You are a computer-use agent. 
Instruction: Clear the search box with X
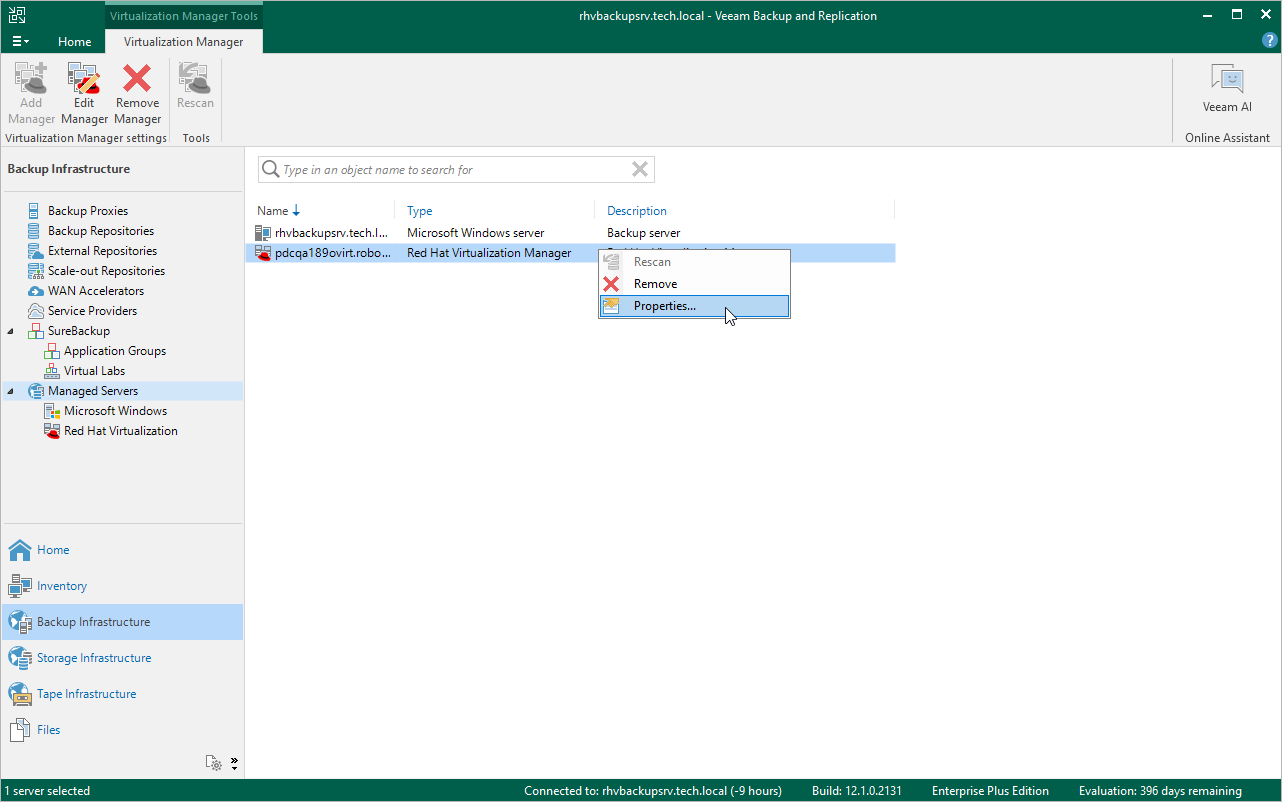[640, 170]
